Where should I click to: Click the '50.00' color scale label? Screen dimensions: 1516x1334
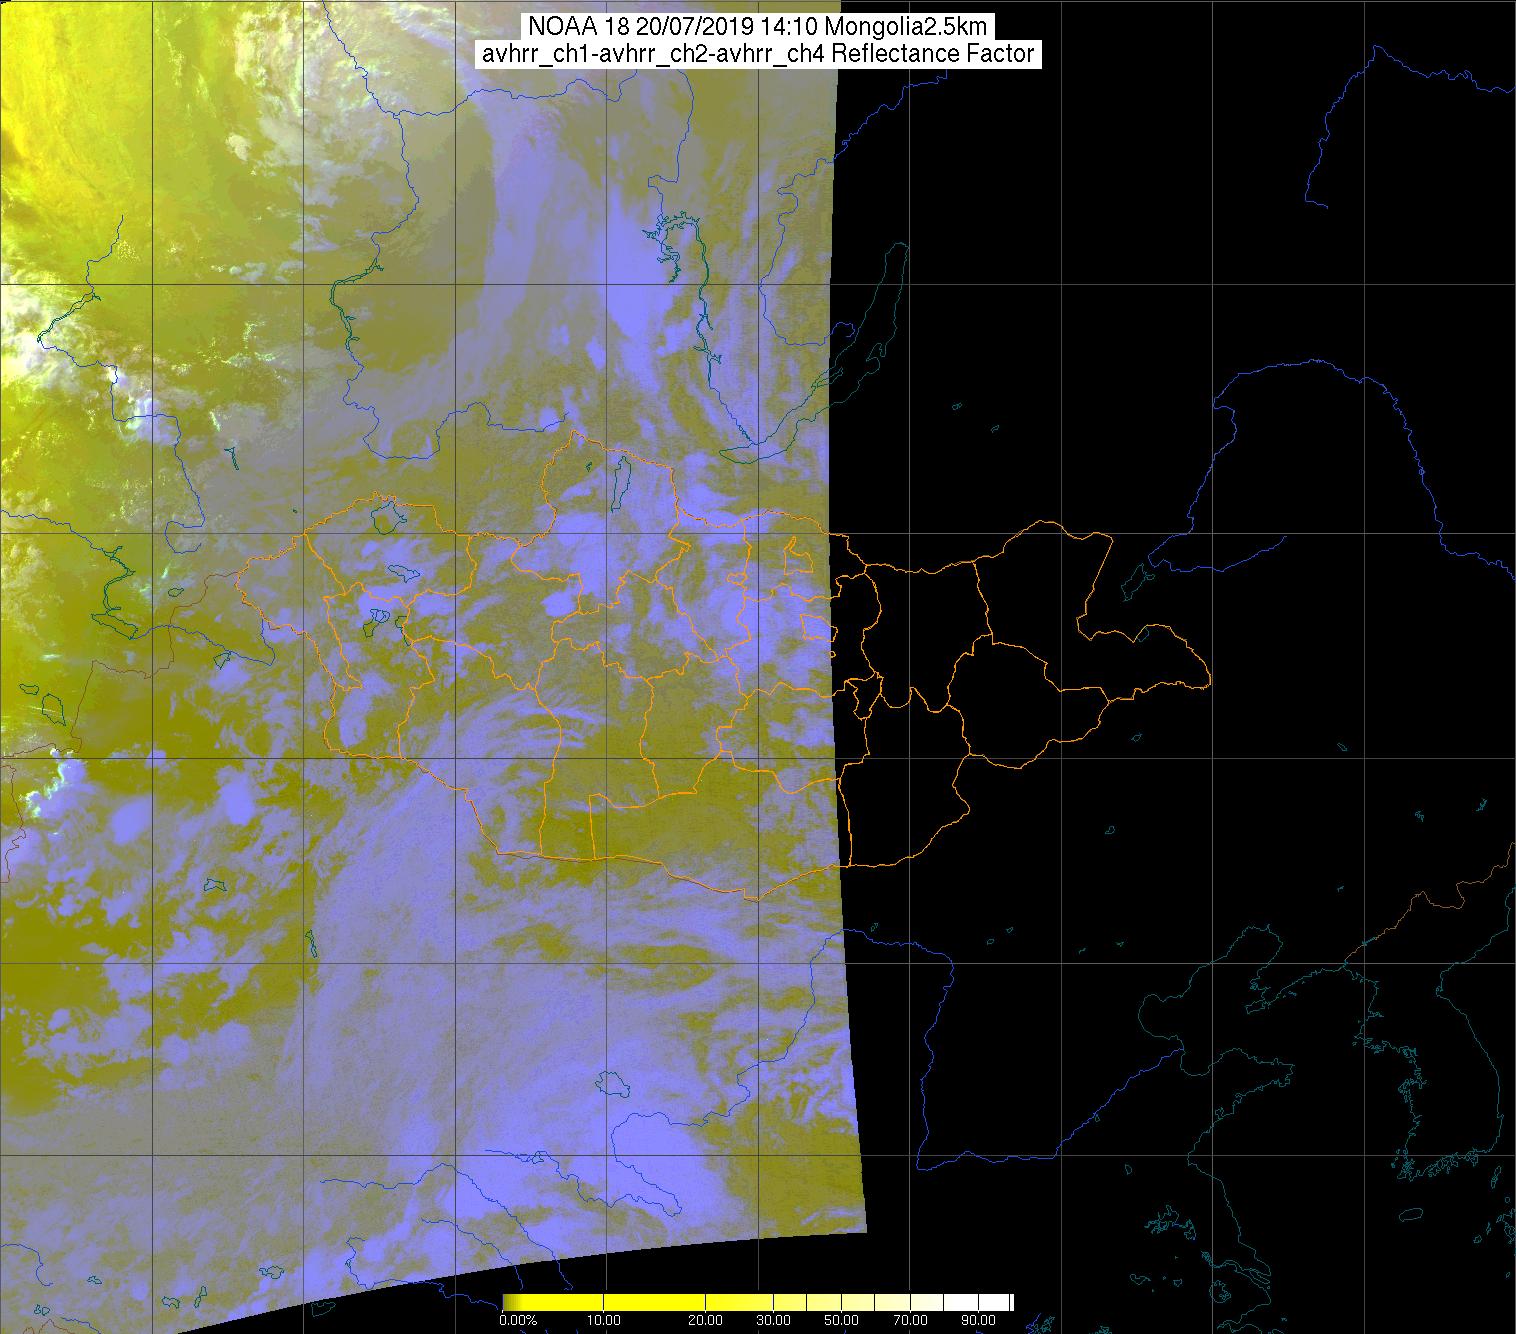click(x=841, y=1320)
